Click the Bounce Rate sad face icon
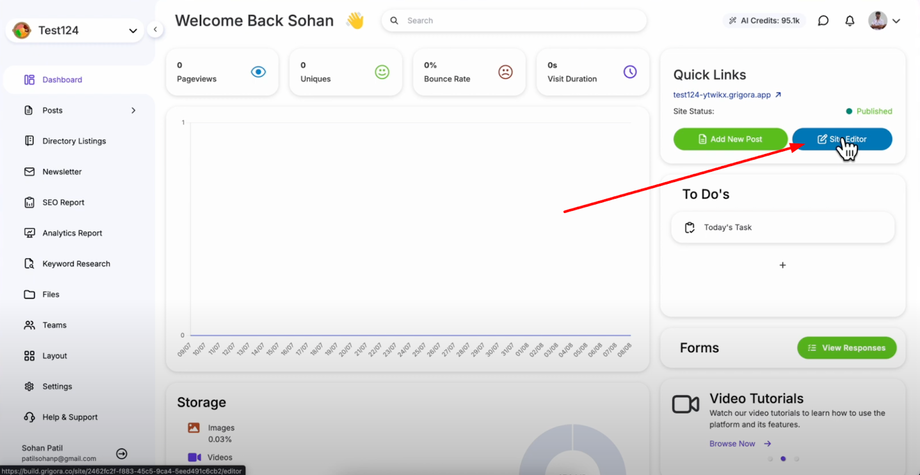920x475 pixels. (x=505, y=72)
